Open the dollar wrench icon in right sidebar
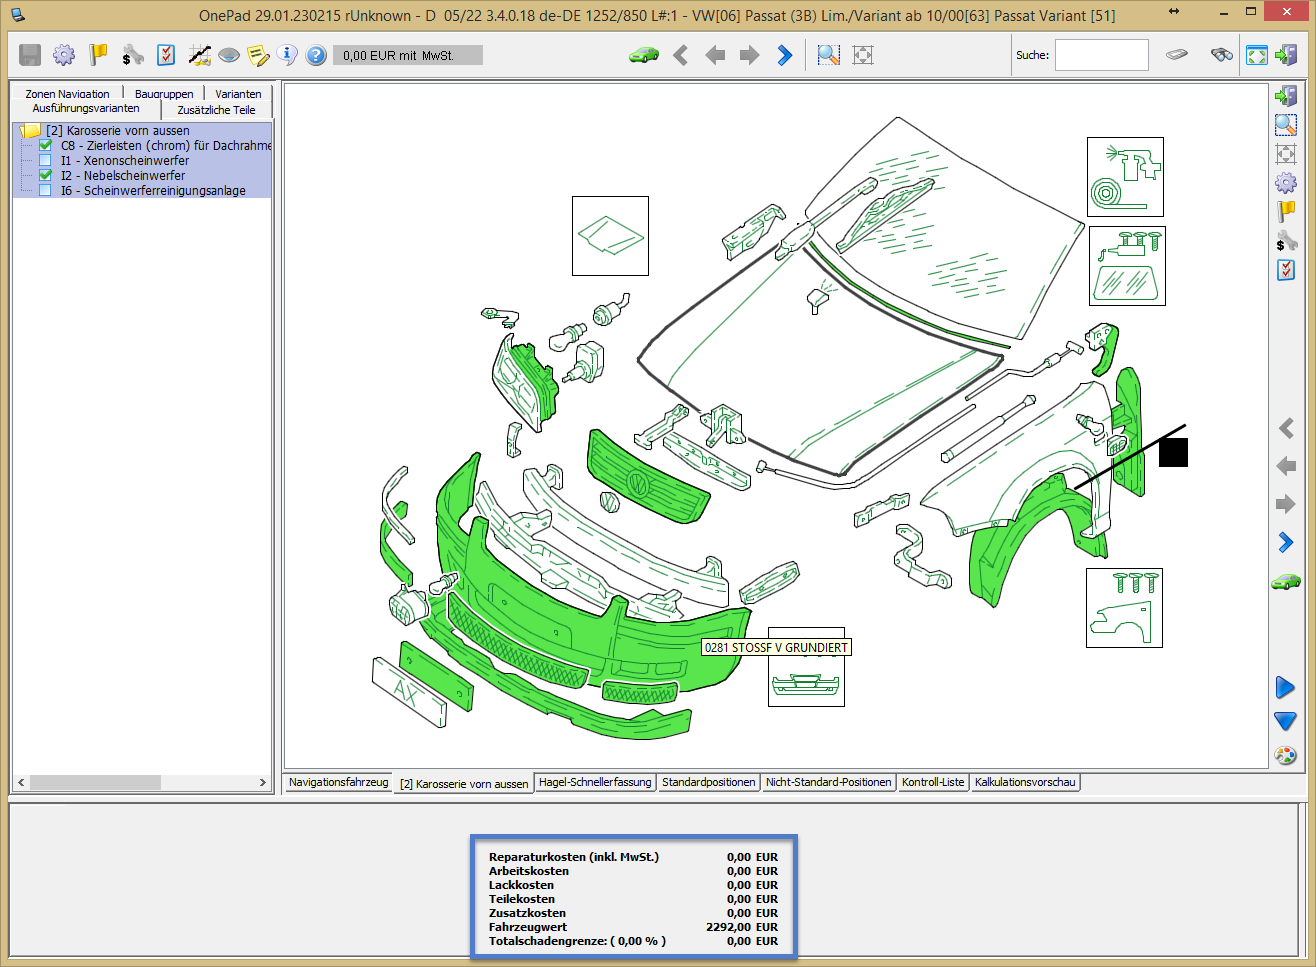The width and height of the screenshot is (1316, 967). (x=1286, y=241)
